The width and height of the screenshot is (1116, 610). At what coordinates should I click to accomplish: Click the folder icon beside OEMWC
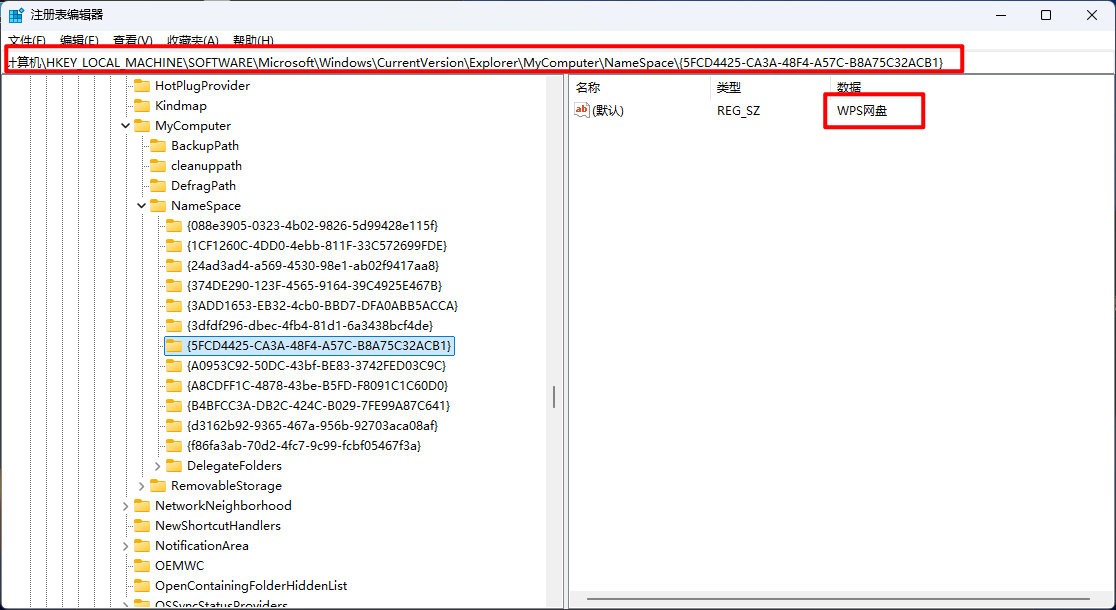pyautogui.click(x=141, y=566)
